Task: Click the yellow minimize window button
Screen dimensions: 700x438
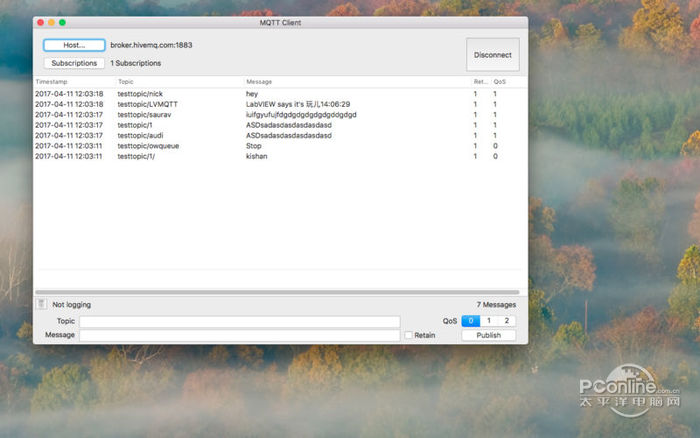Action: point(51,22)
